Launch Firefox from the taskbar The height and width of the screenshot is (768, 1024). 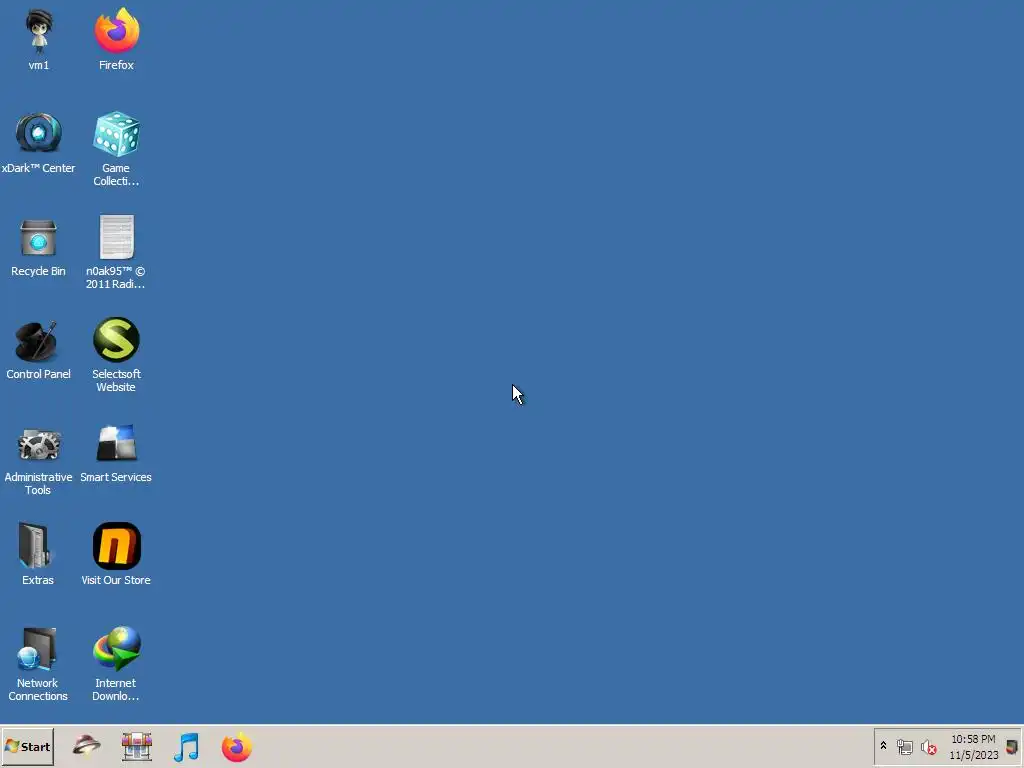[236, 747]
